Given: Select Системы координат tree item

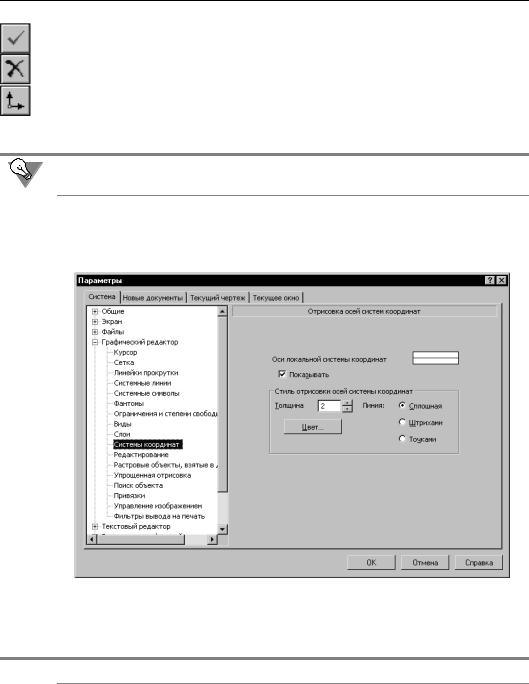Looking at the screenshot, I should click(147, 445).
